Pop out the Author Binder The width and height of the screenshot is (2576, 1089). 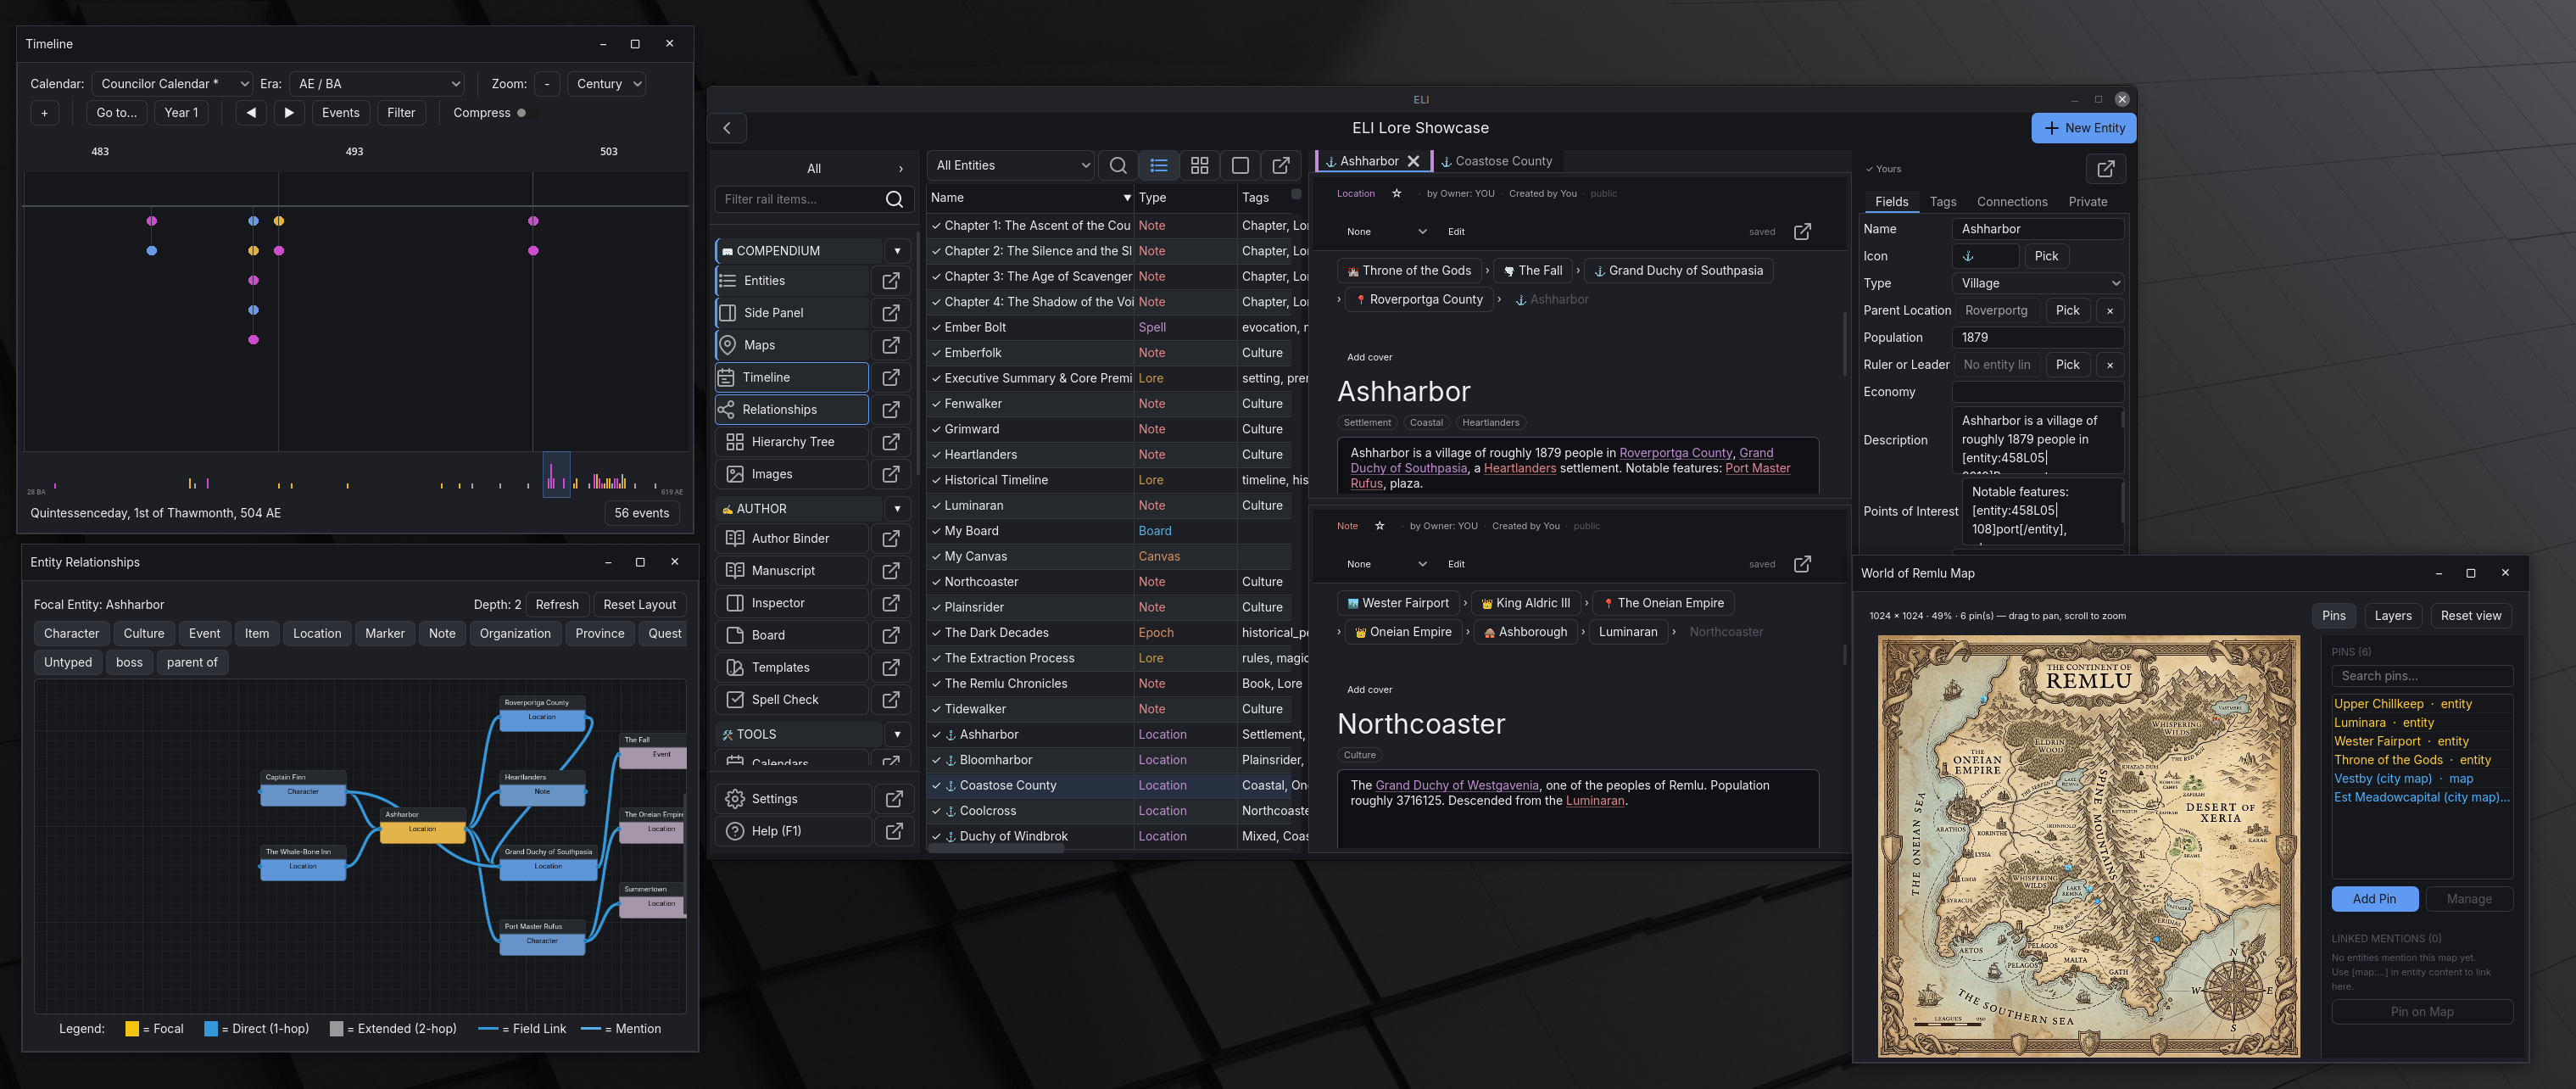pos(890,538)
